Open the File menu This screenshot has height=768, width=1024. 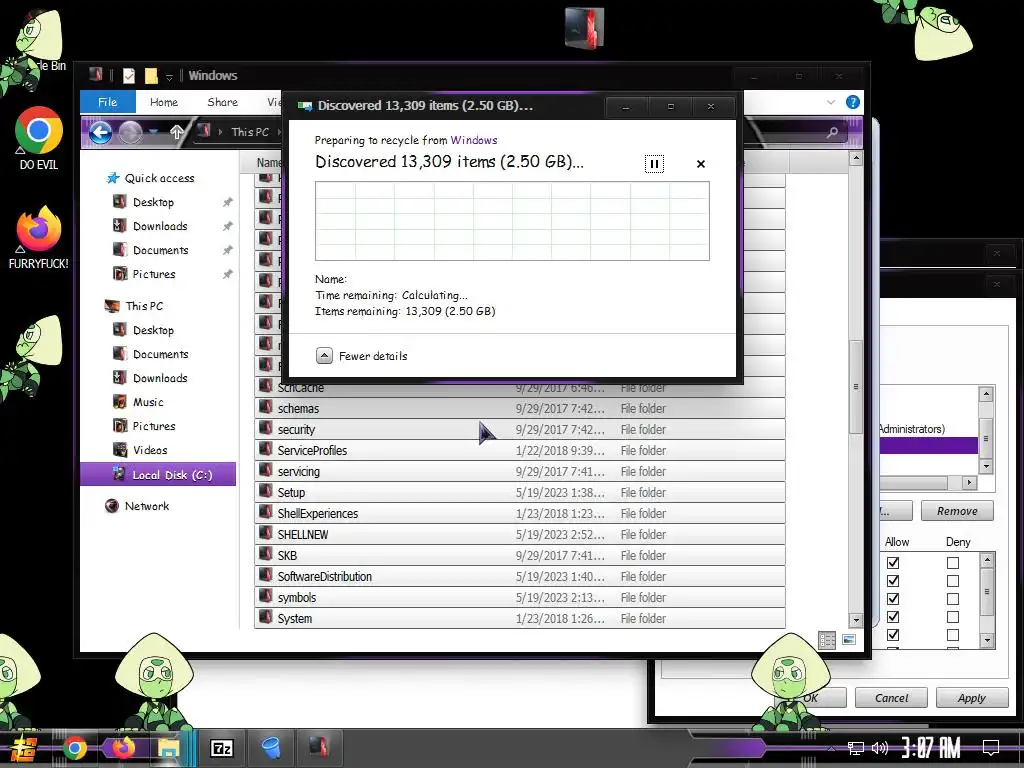[x=108, y=102]
